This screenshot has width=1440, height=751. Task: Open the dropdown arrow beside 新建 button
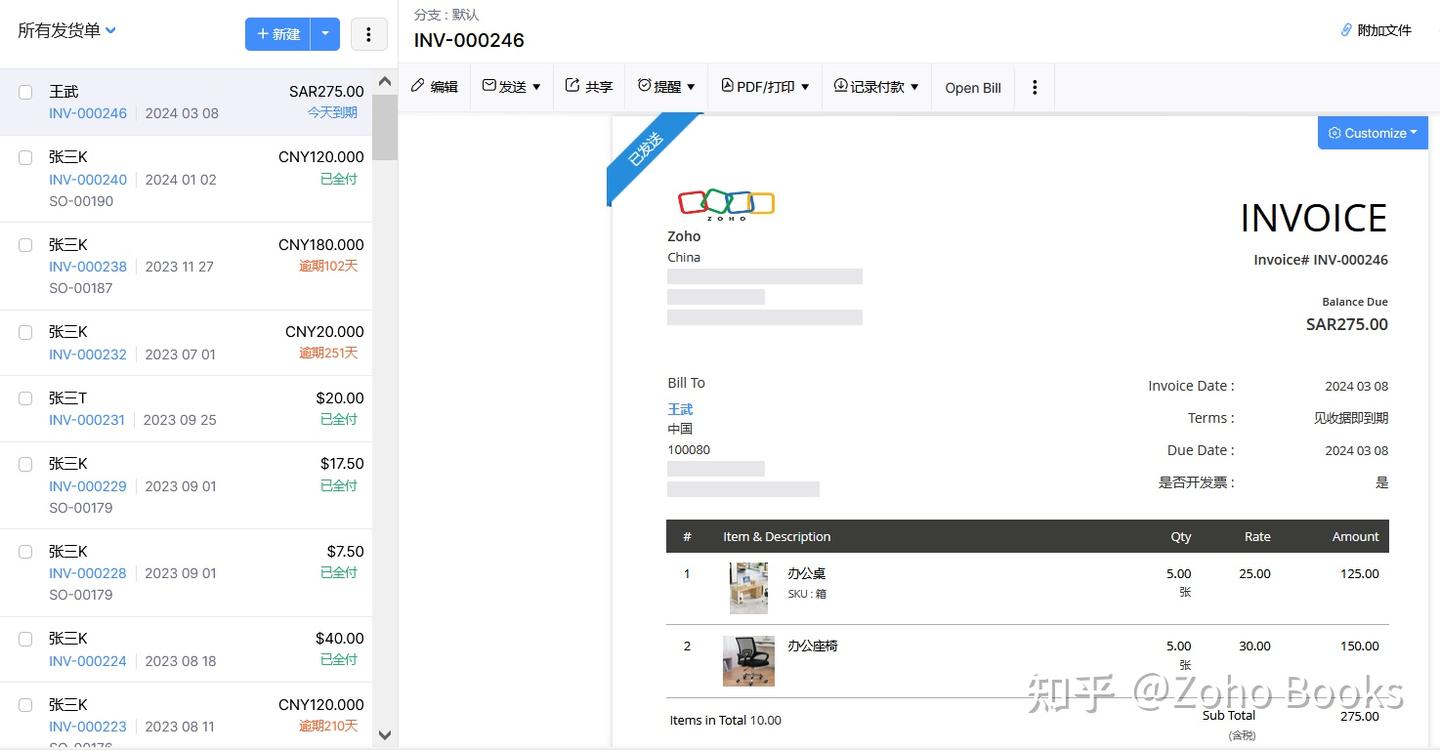[325, 33]
